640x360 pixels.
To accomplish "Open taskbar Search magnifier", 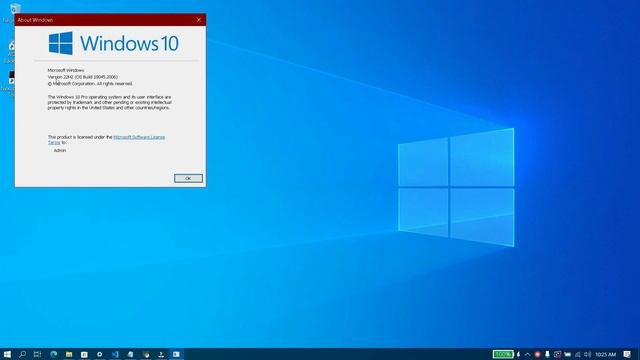I will click(22, 354).
